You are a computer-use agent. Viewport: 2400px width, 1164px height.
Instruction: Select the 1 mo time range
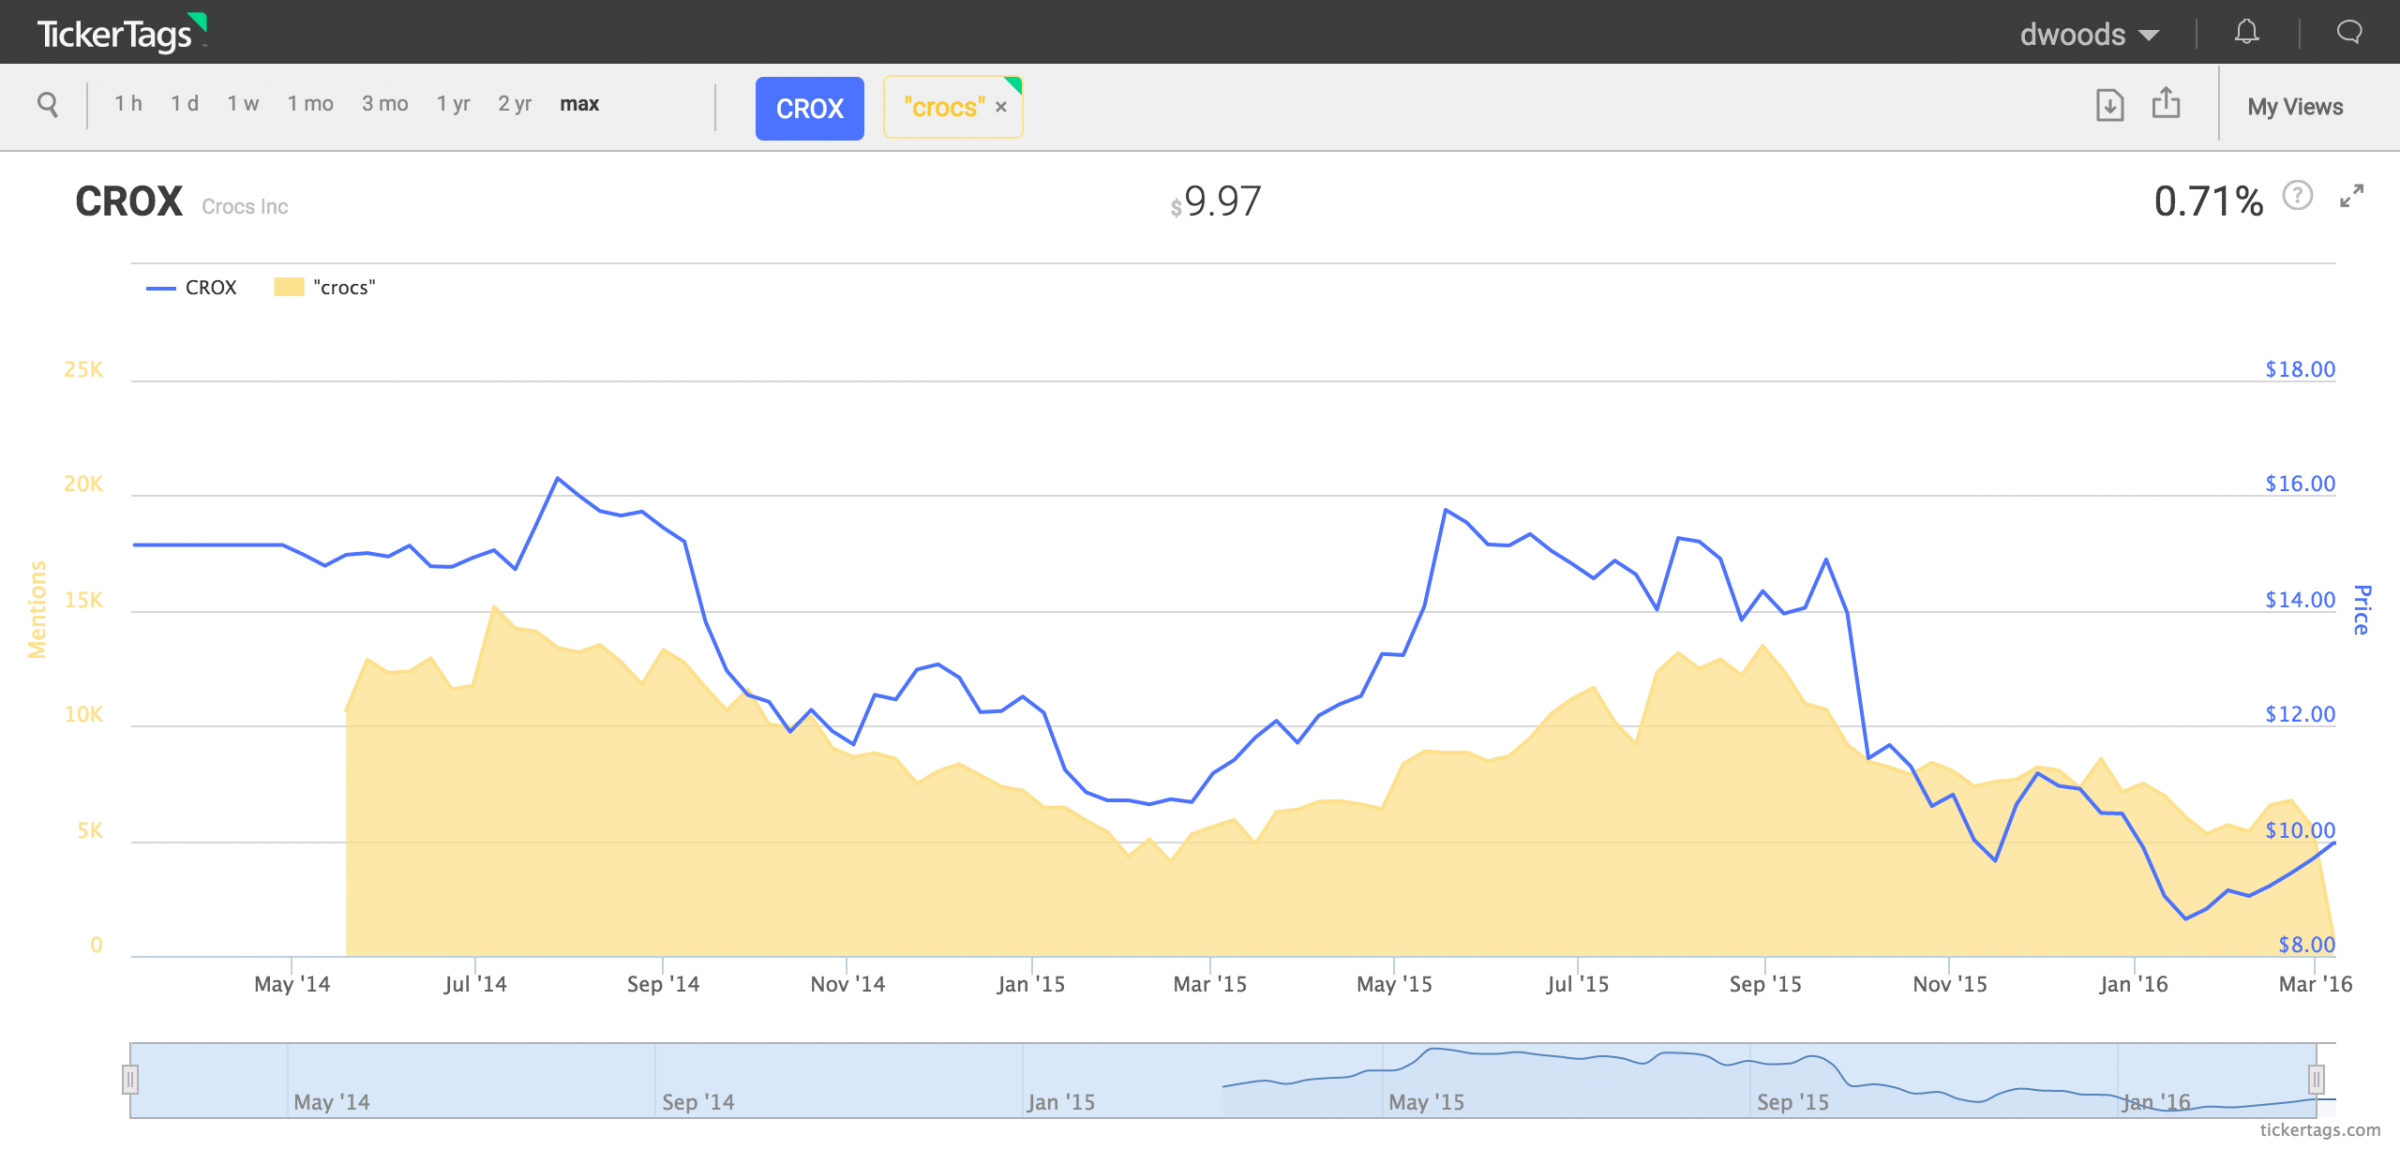[x=310, y=103]
